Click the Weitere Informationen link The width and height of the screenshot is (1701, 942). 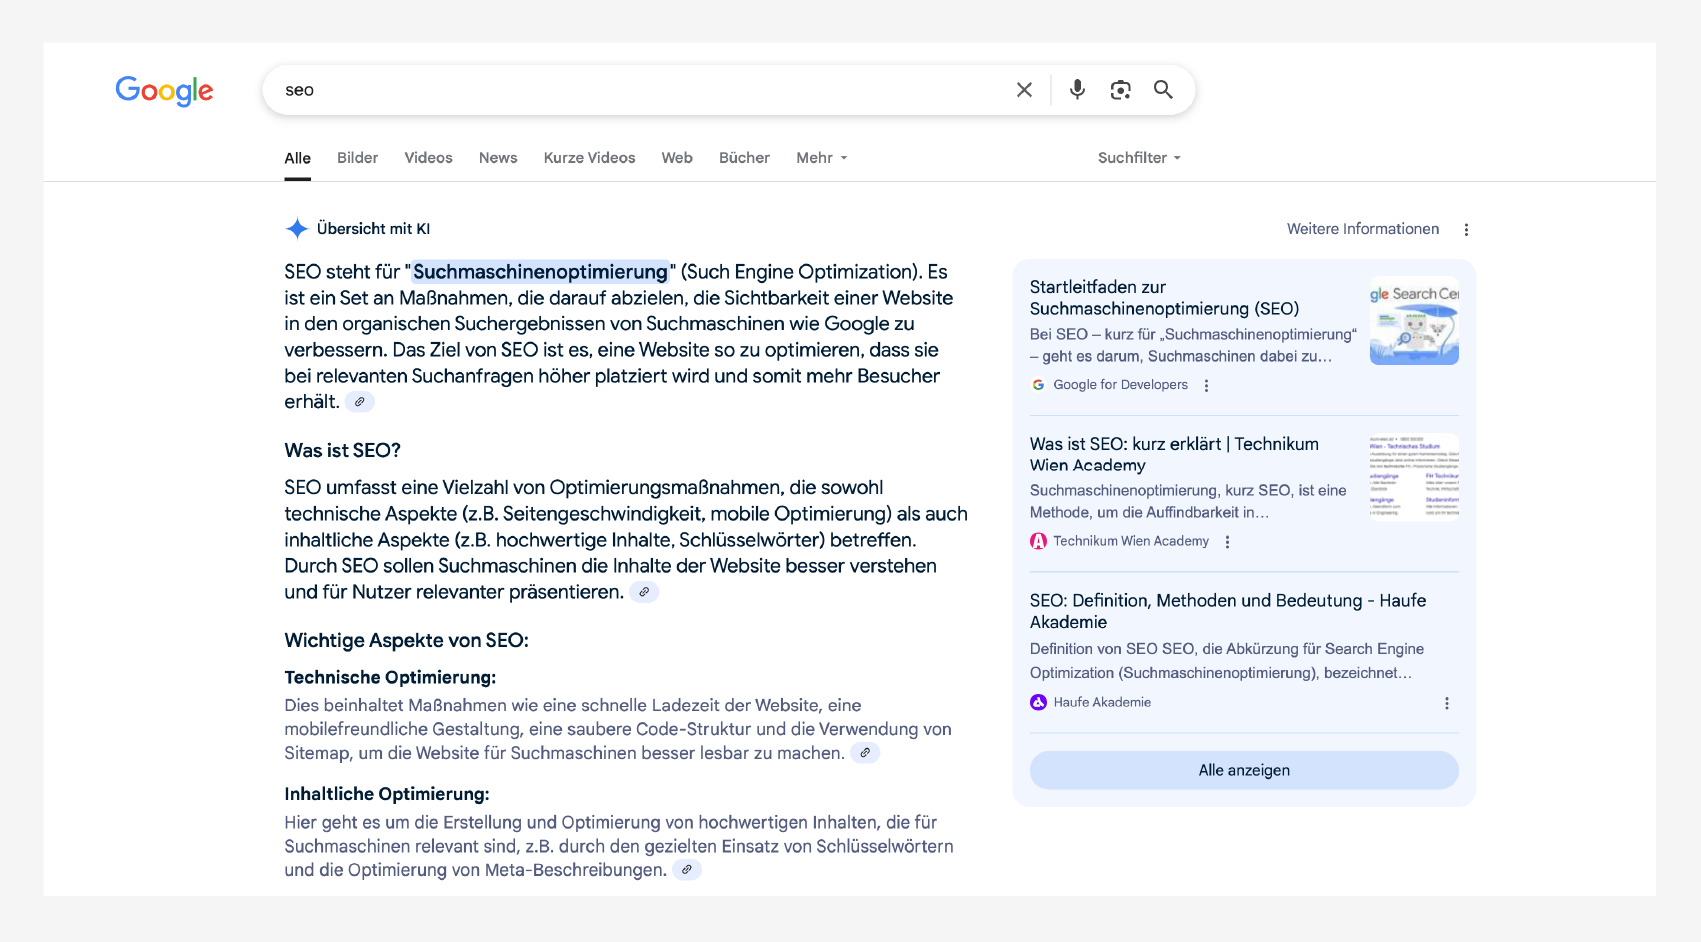coord(1363,229)
